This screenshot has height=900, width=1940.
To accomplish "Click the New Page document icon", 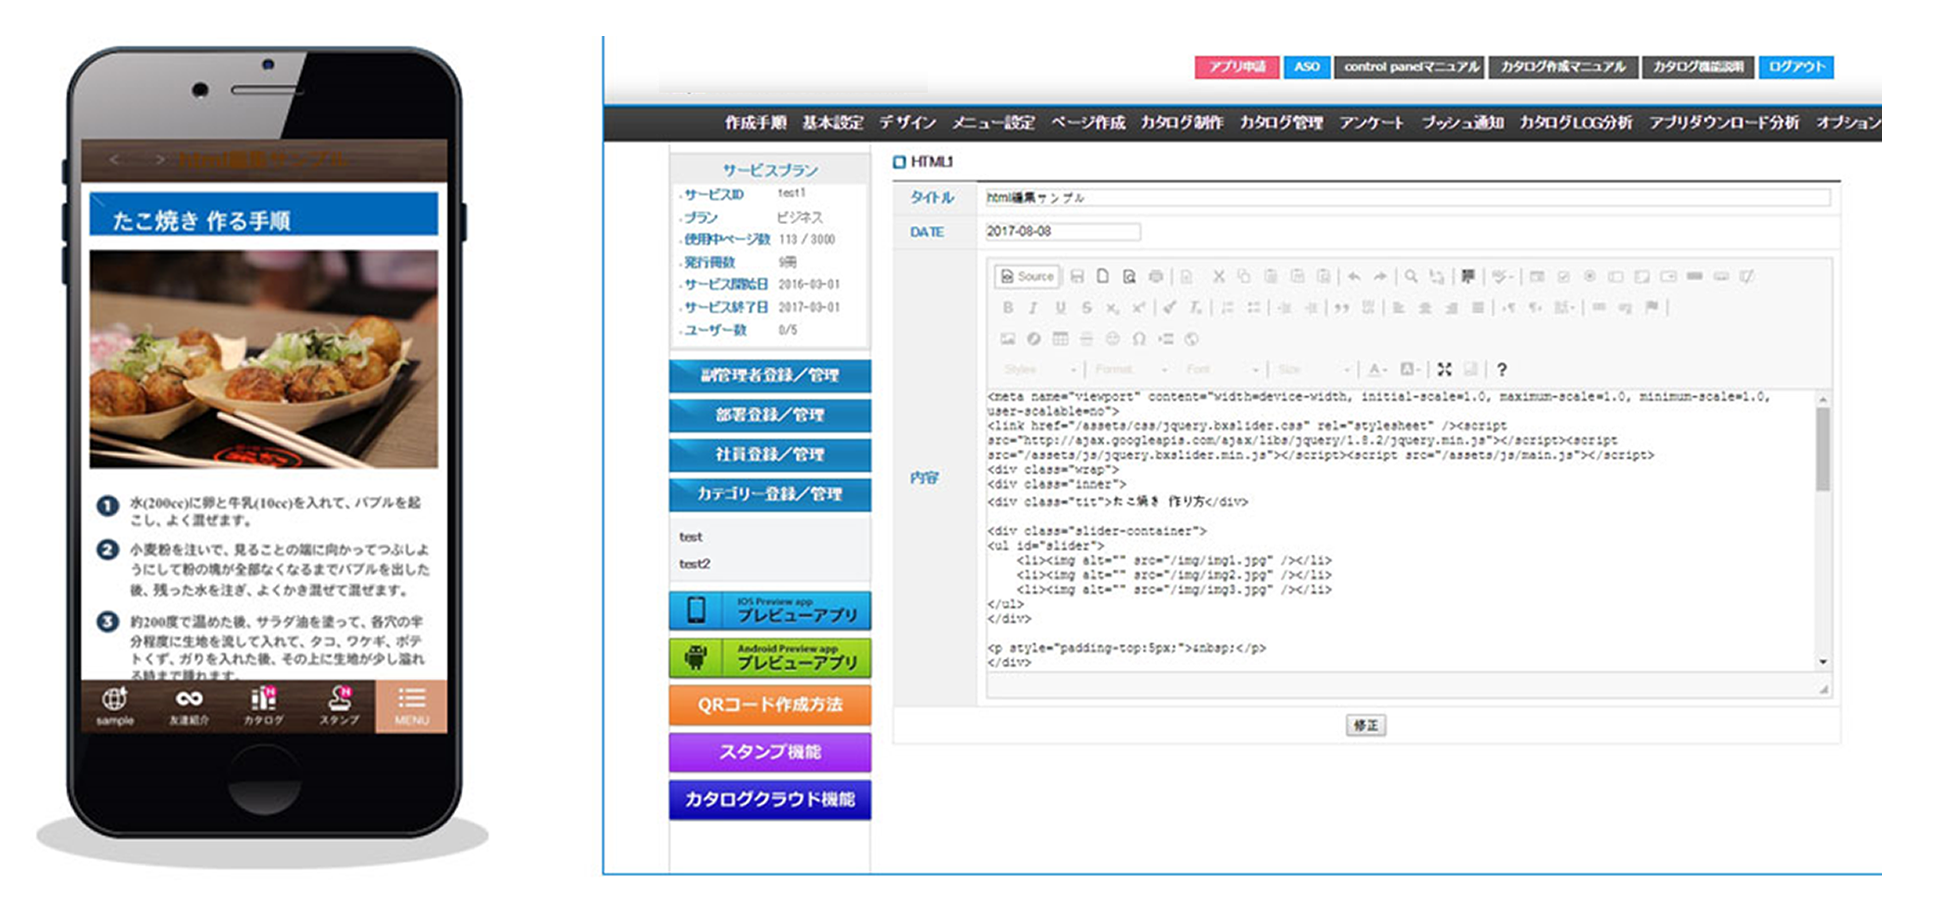I will (x=1102, y=277).
